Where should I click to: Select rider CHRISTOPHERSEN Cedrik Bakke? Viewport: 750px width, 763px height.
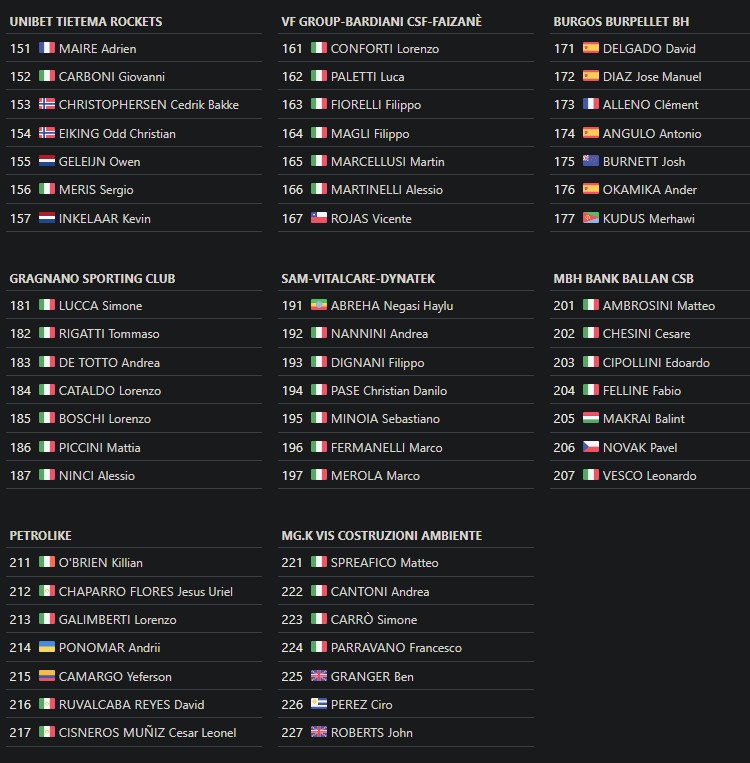tap(148, 105)
